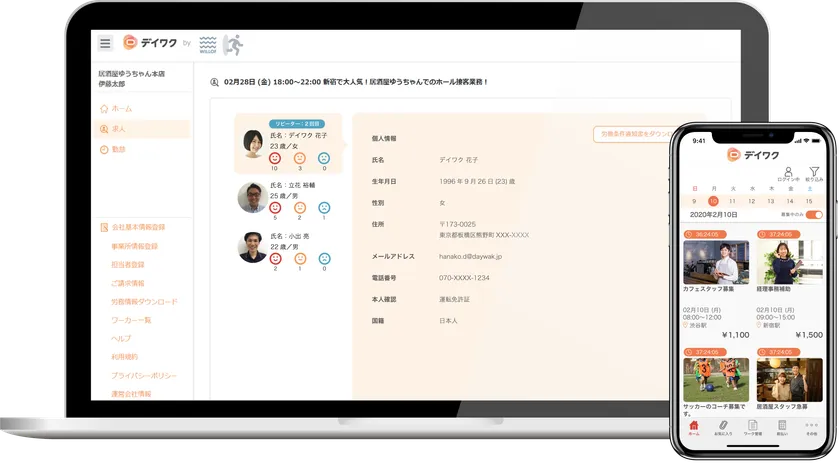The width and height of the screenshot is (840, 474).
Task: Click the blue sad face for 立花 裕輔
Action: 324,208
